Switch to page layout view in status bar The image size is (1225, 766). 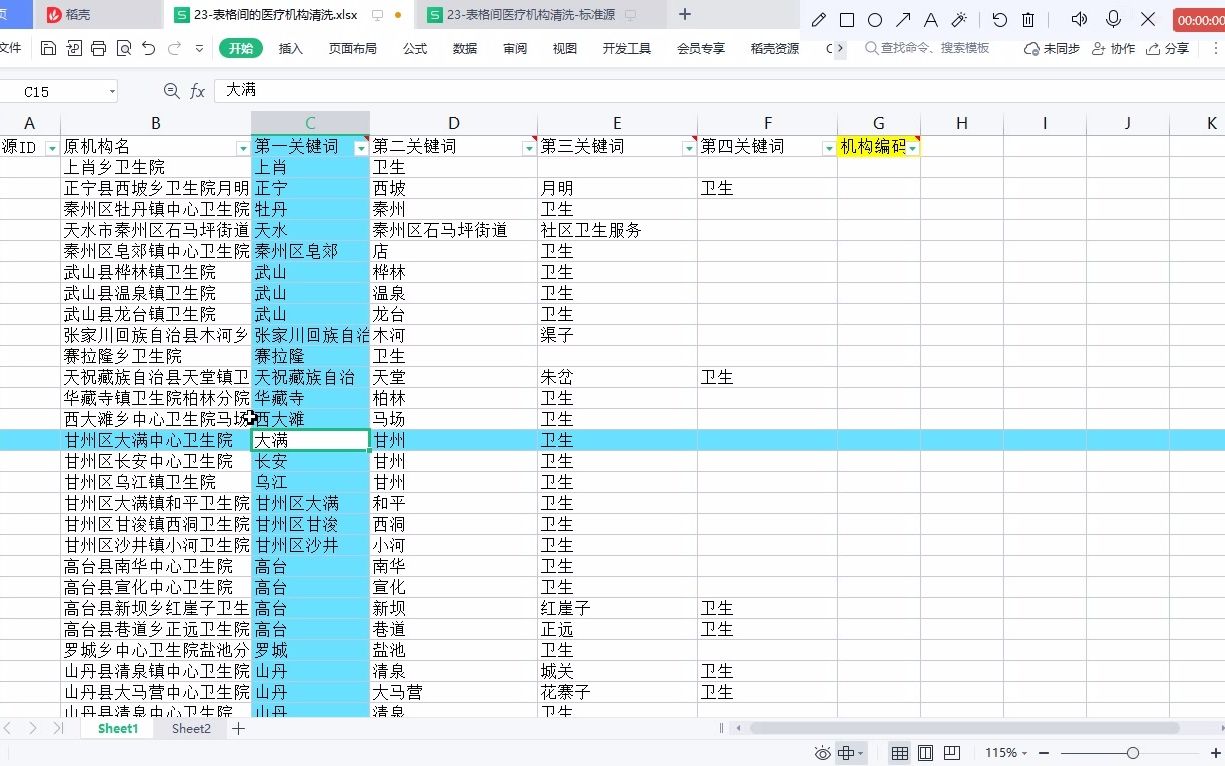pos(925,752)
